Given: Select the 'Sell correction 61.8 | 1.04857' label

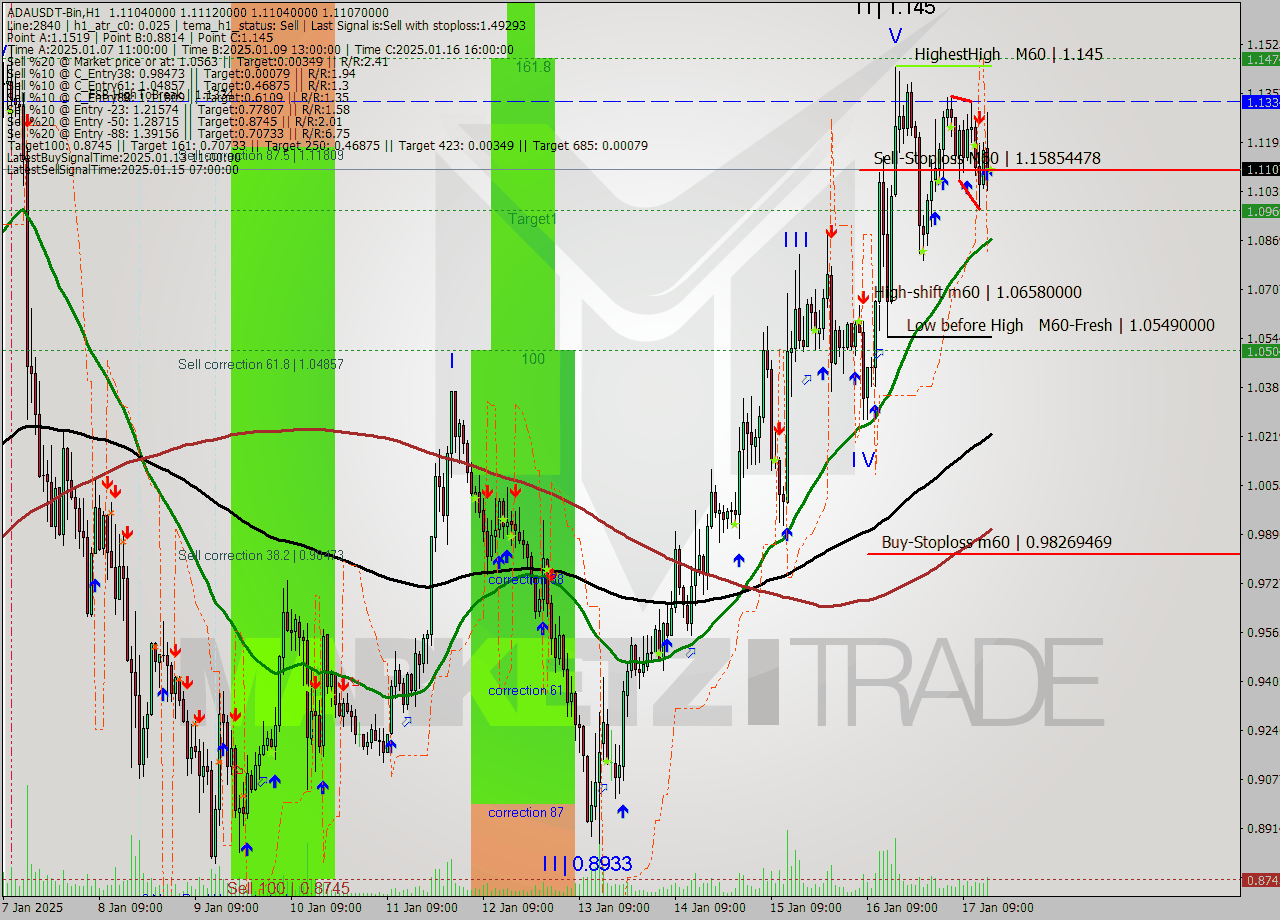Looking at the screenshot, I should click(260, 364).
